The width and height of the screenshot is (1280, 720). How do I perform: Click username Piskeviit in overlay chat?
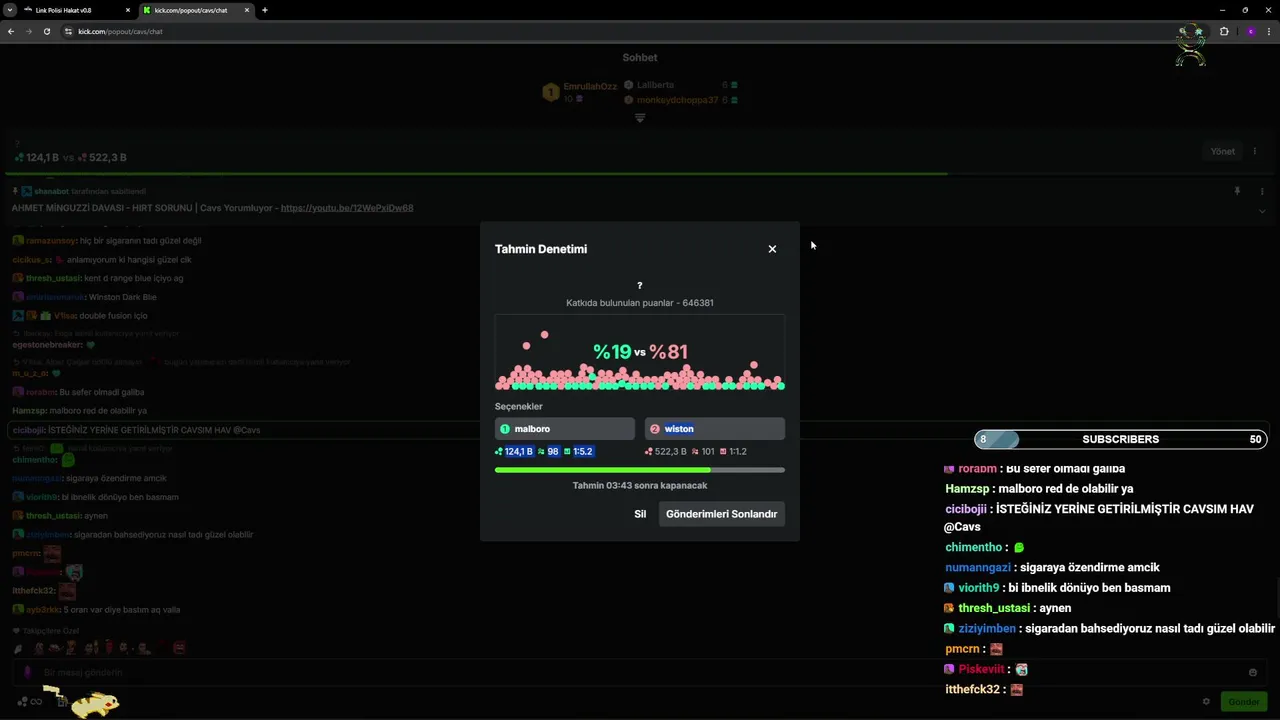pos(981,669)
